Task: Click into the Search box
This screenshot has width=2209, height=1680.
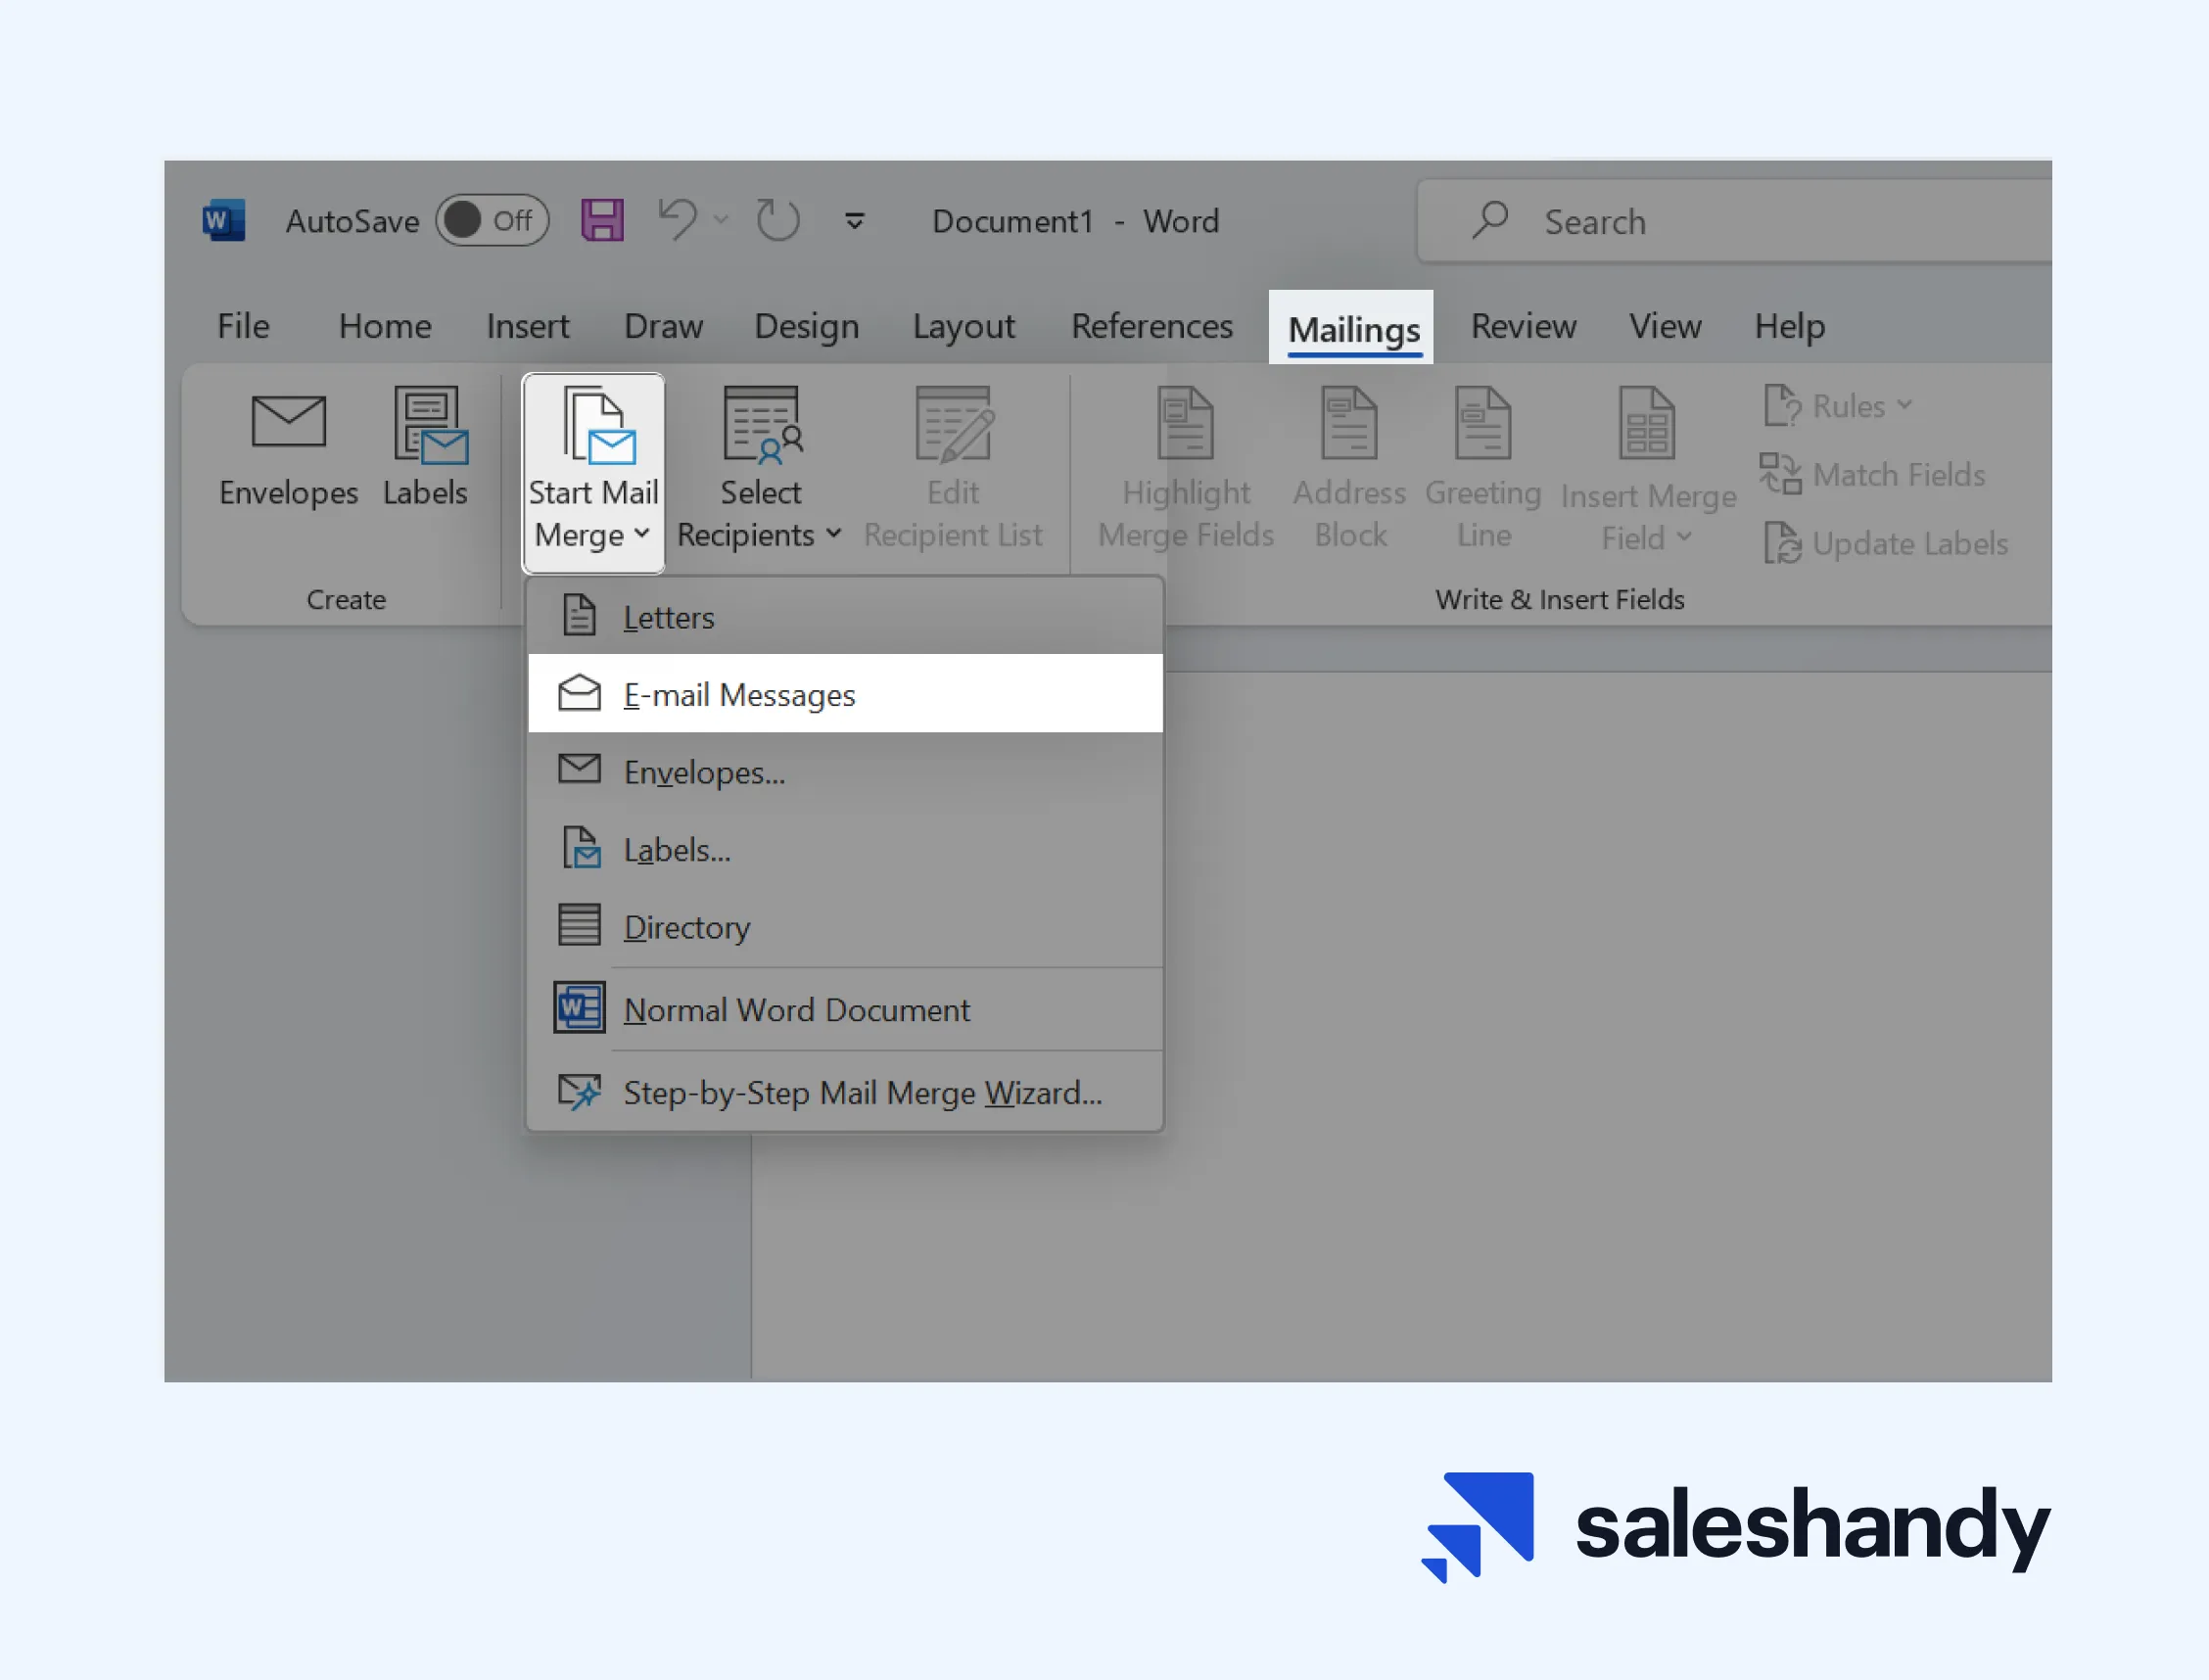Action: pyautogui.click(x=1735, y=221)
